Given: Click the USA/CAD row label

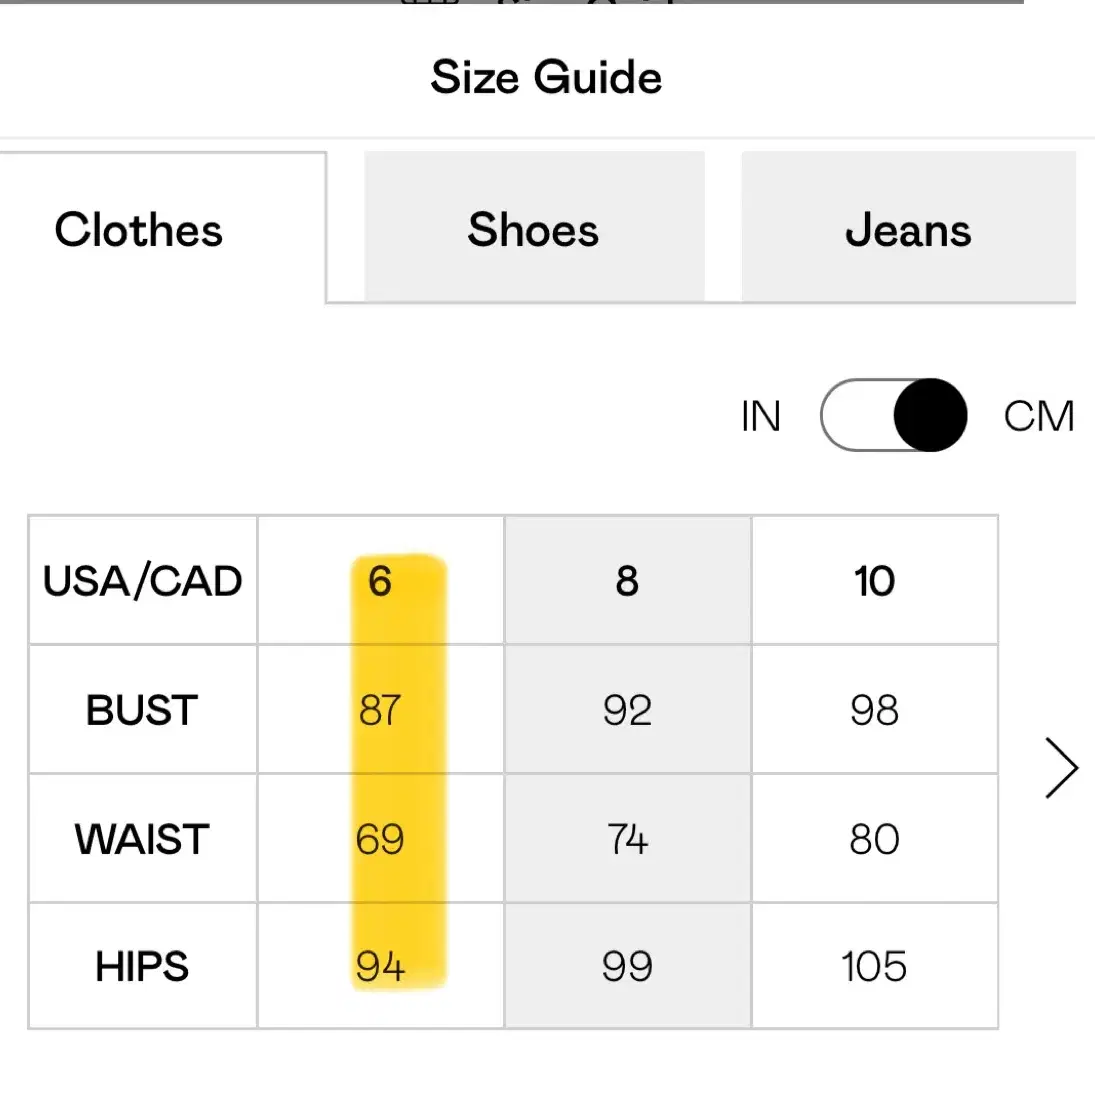Looking at the screenshot, I should pyautogui.click(x=142, y=580).
